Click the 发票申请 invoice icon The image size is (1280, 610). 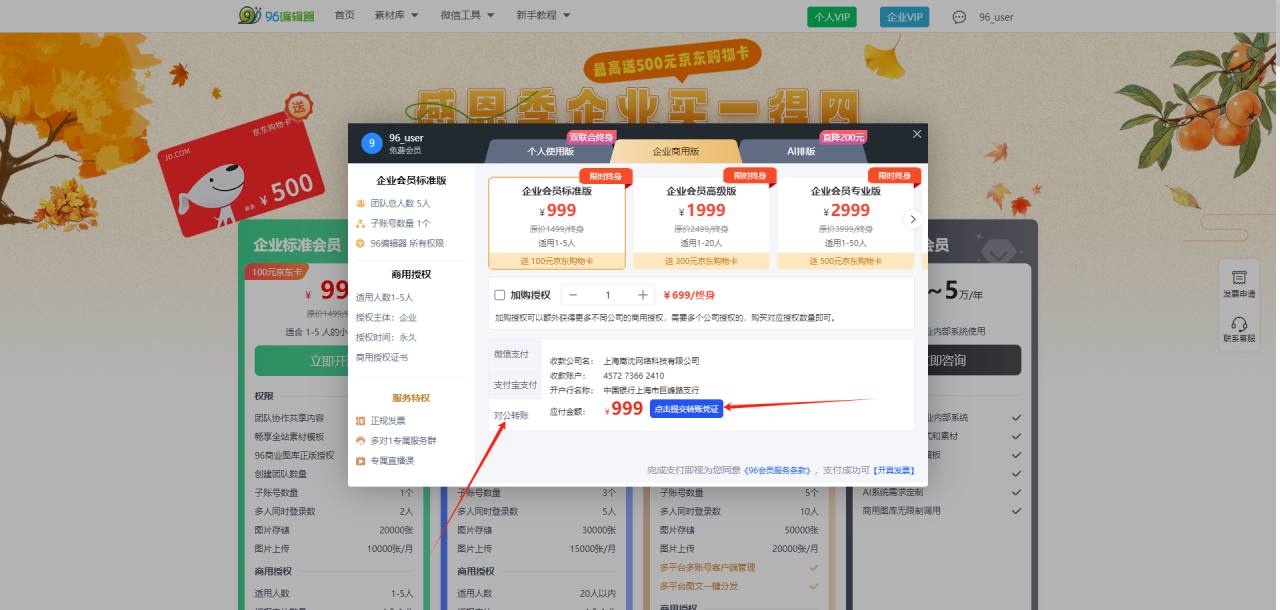[1239, 278]
